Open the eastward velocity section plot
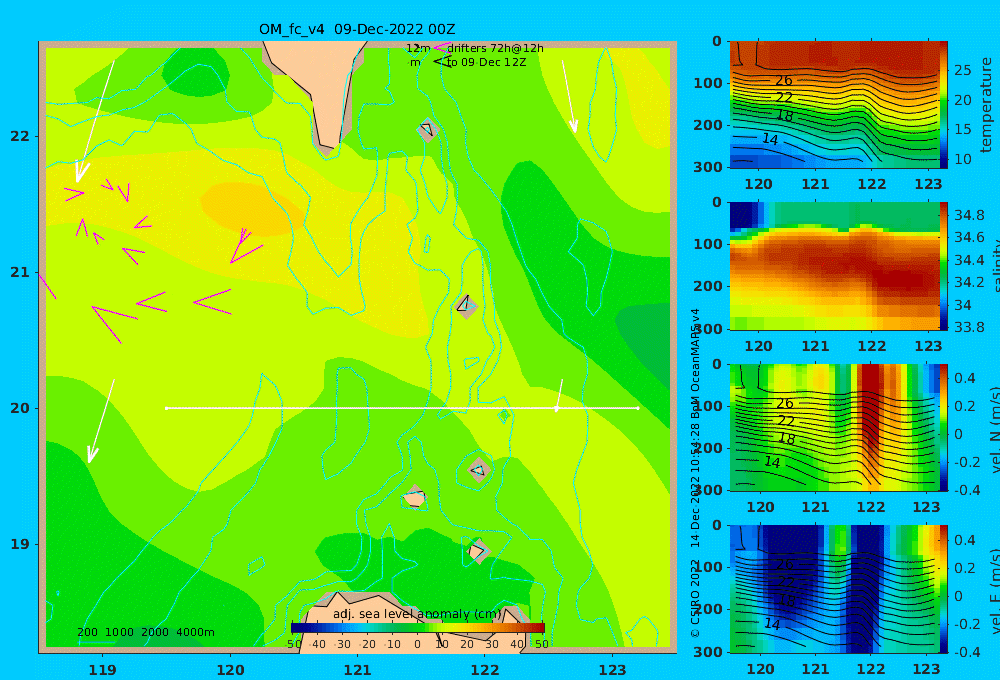This screenshot has height=680, width=1000. pos(834,589)
